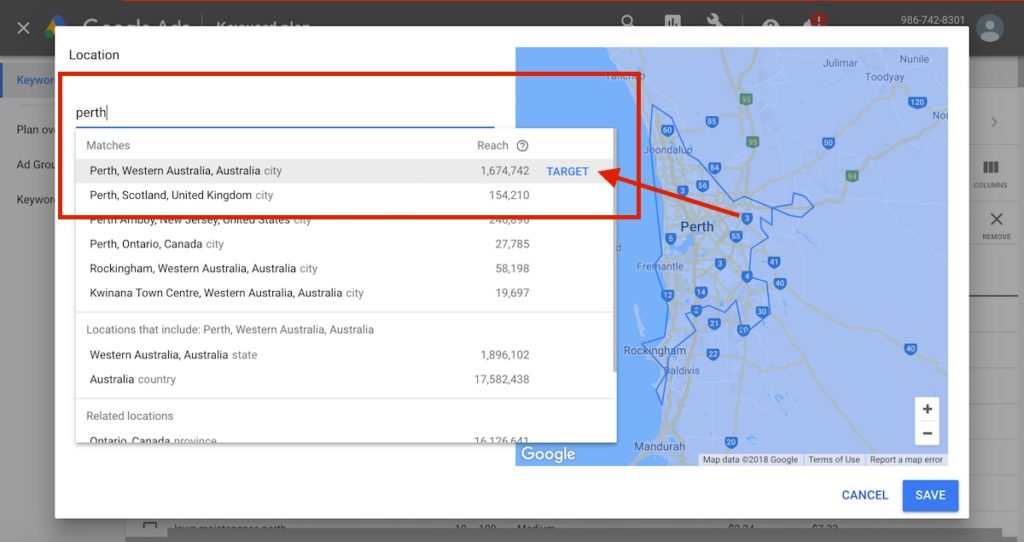Open the reports bar chart icon
1024x542 pixels.
[673, 22]
